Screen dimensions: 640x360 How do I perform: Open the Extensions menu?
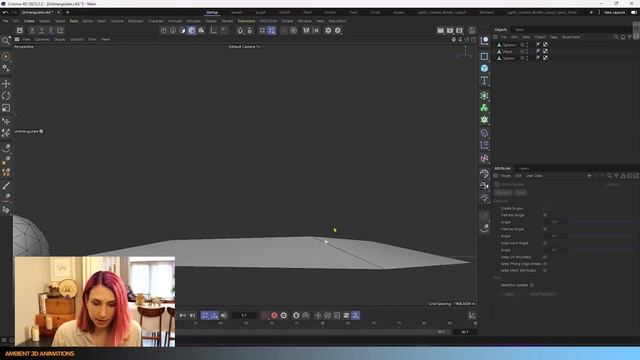[x=246, y=21]
